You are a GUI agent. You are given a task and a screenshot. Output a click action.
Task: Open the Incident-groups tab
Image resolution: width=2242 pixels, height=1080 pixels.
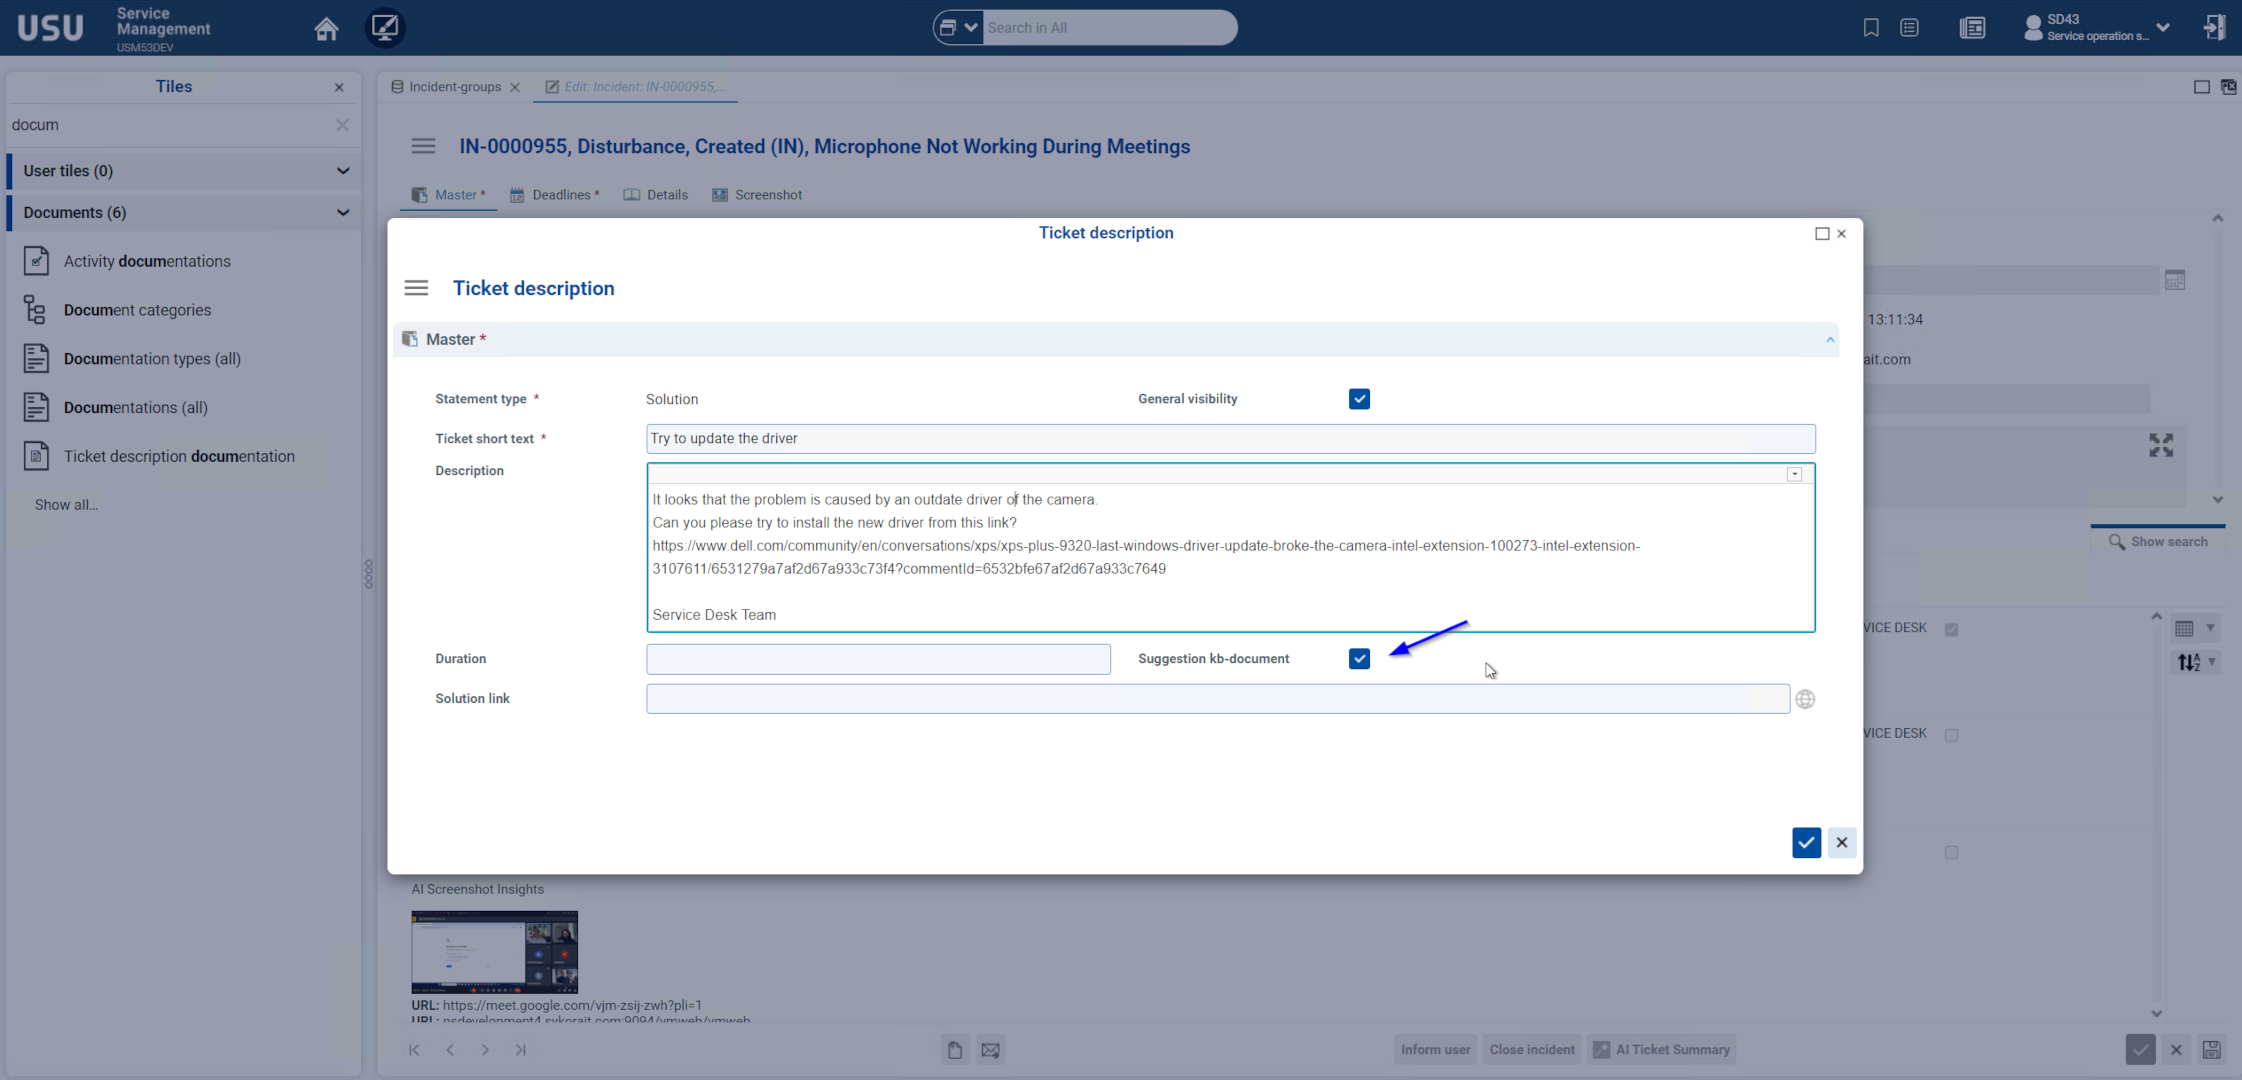pyautogui.click(x=453, y=87)
